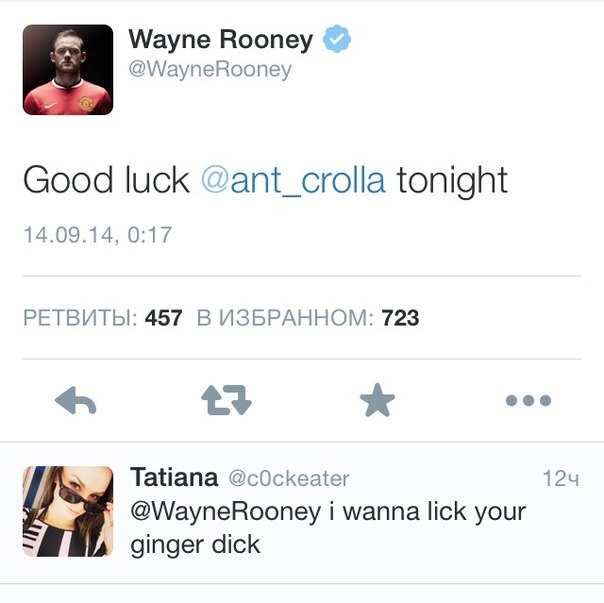
Task: Open the @WayneRooney mention inside the reply
Action: [x=226, y=512]
